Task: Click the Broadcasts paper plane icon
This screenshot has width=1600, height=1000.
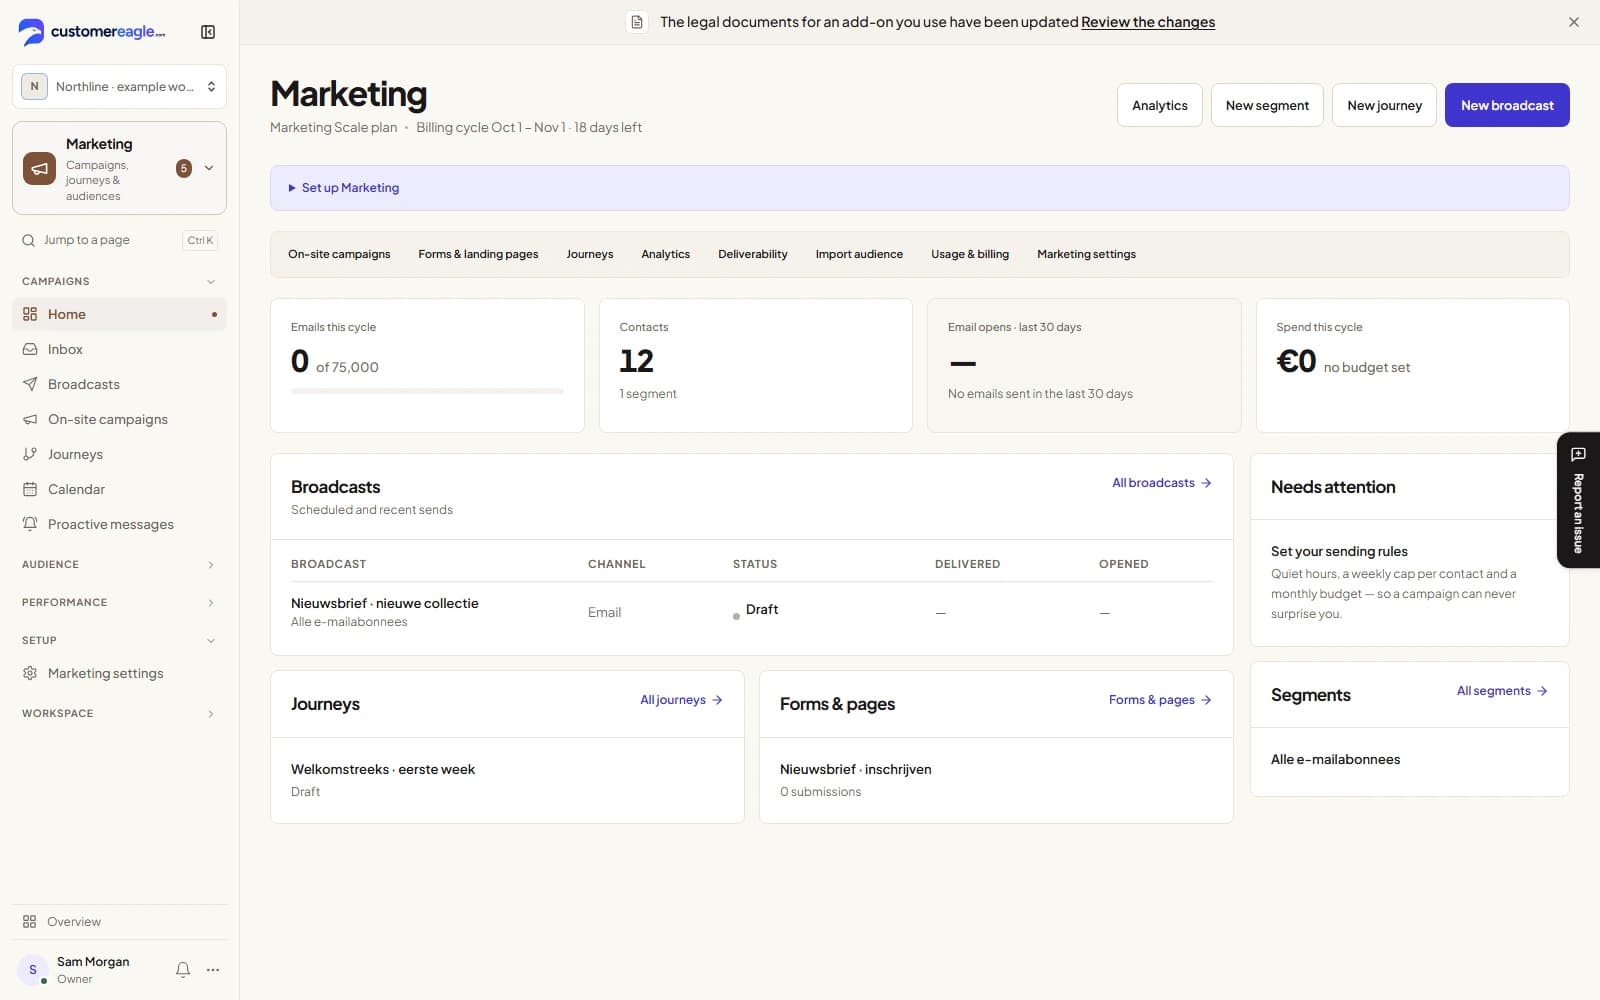Action: tap(30, 384)
